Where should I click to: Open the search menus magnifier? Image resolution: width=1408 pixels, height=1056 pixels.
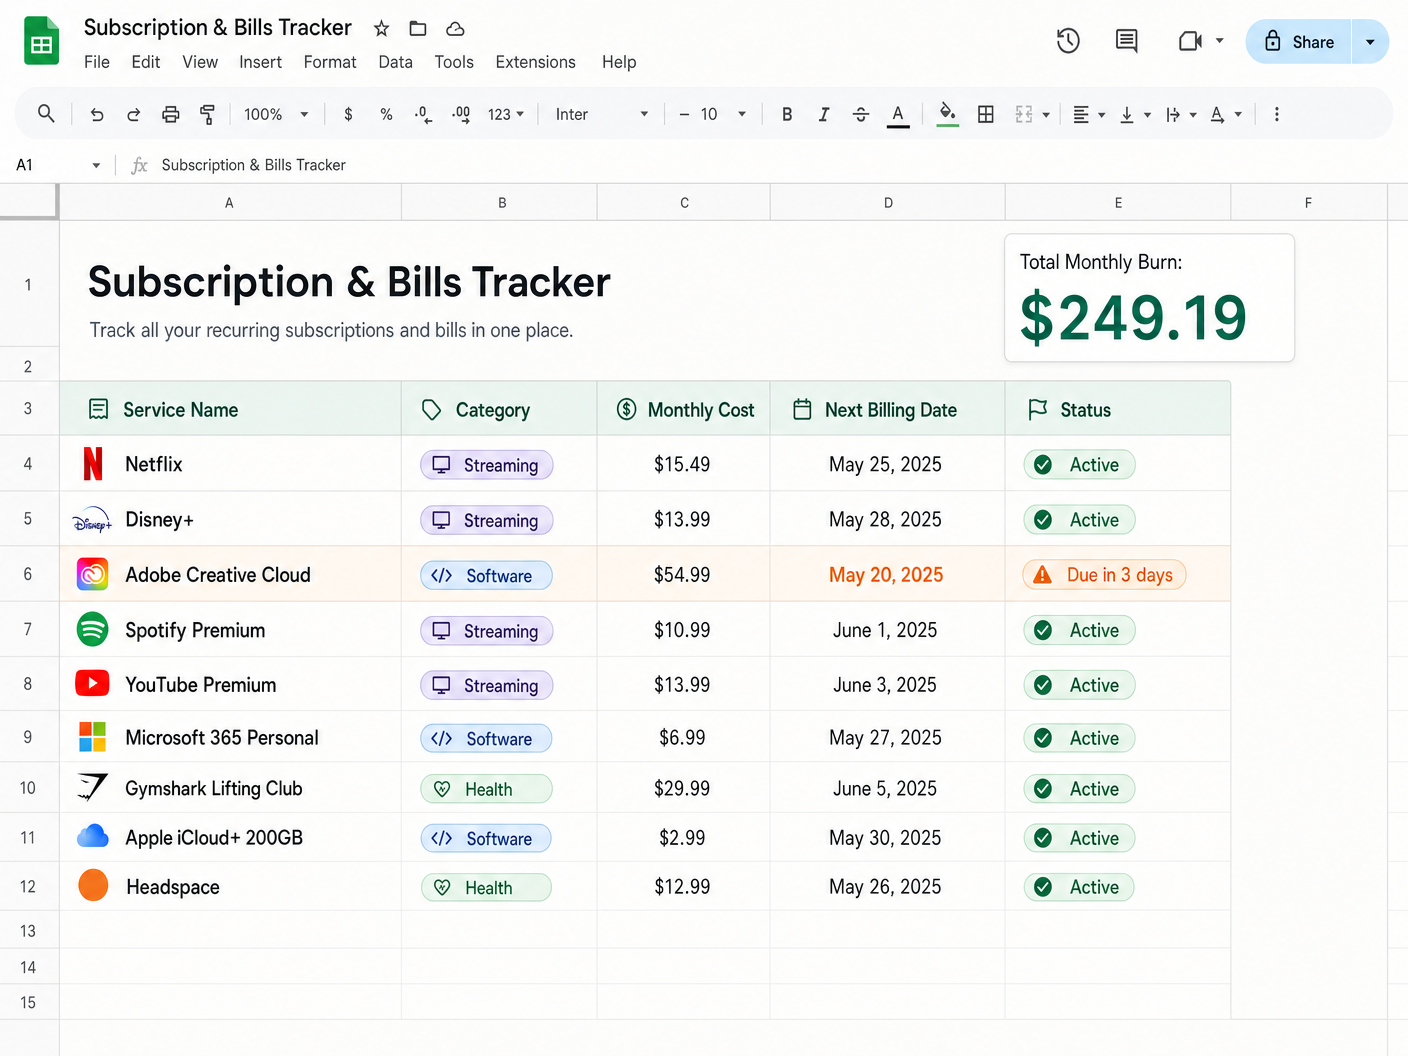46,114
